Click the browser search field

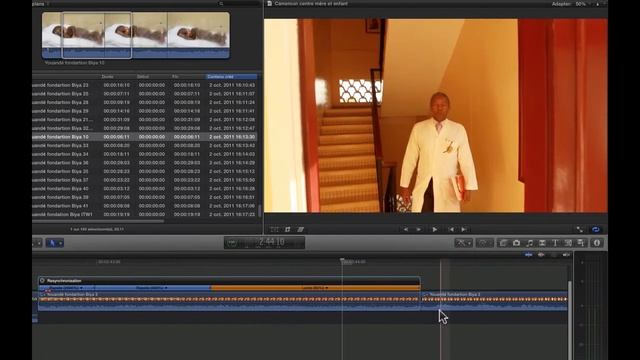[239, 4]
